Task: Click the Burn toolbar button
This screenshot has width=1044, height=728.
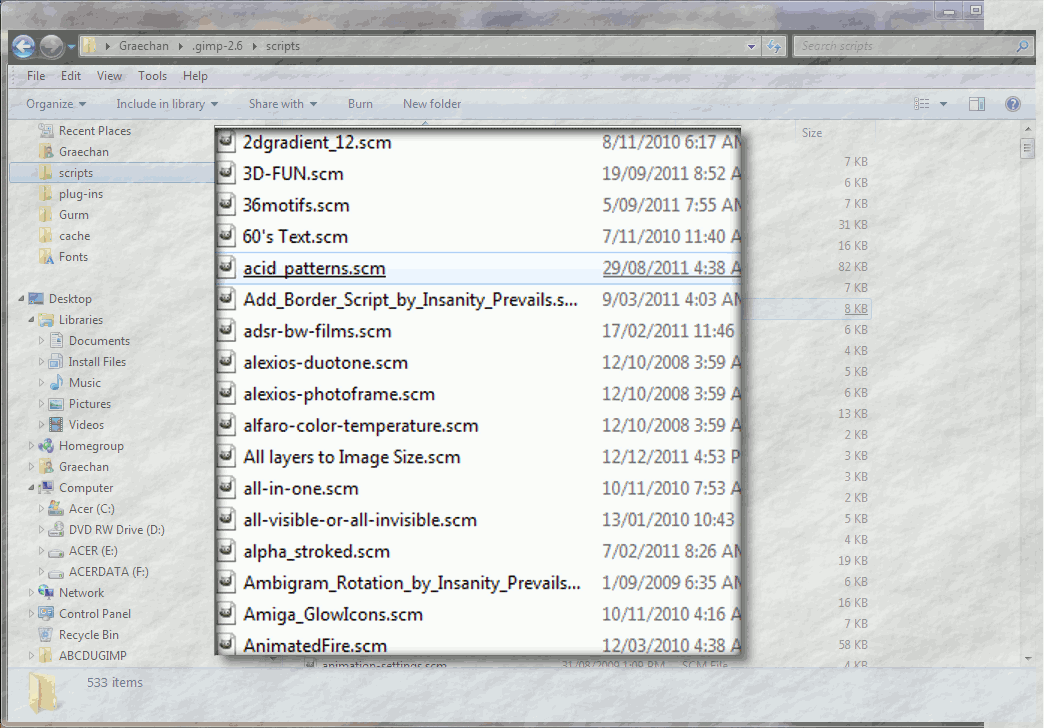Action: click(x=360, y=104)
